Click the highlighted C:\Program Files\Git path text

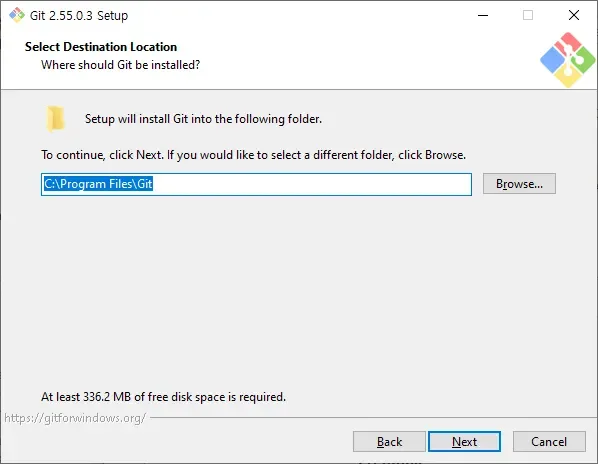98,184
